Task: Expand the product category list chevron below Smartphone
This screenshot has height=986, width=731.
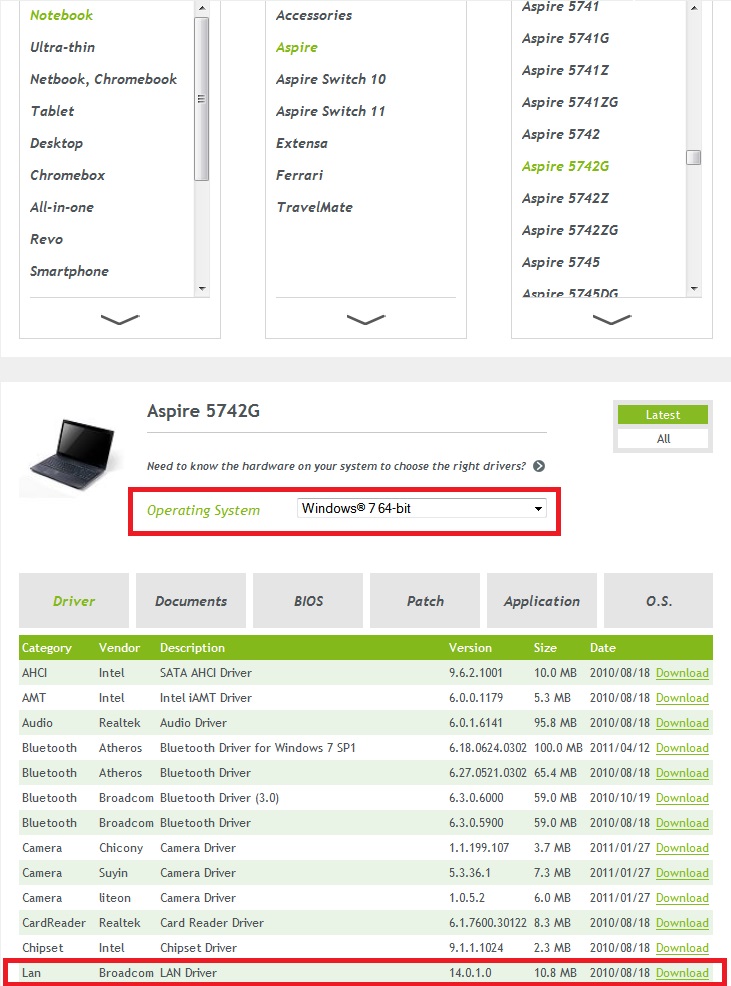Action: pyautogui.click(x=120, y=320)
